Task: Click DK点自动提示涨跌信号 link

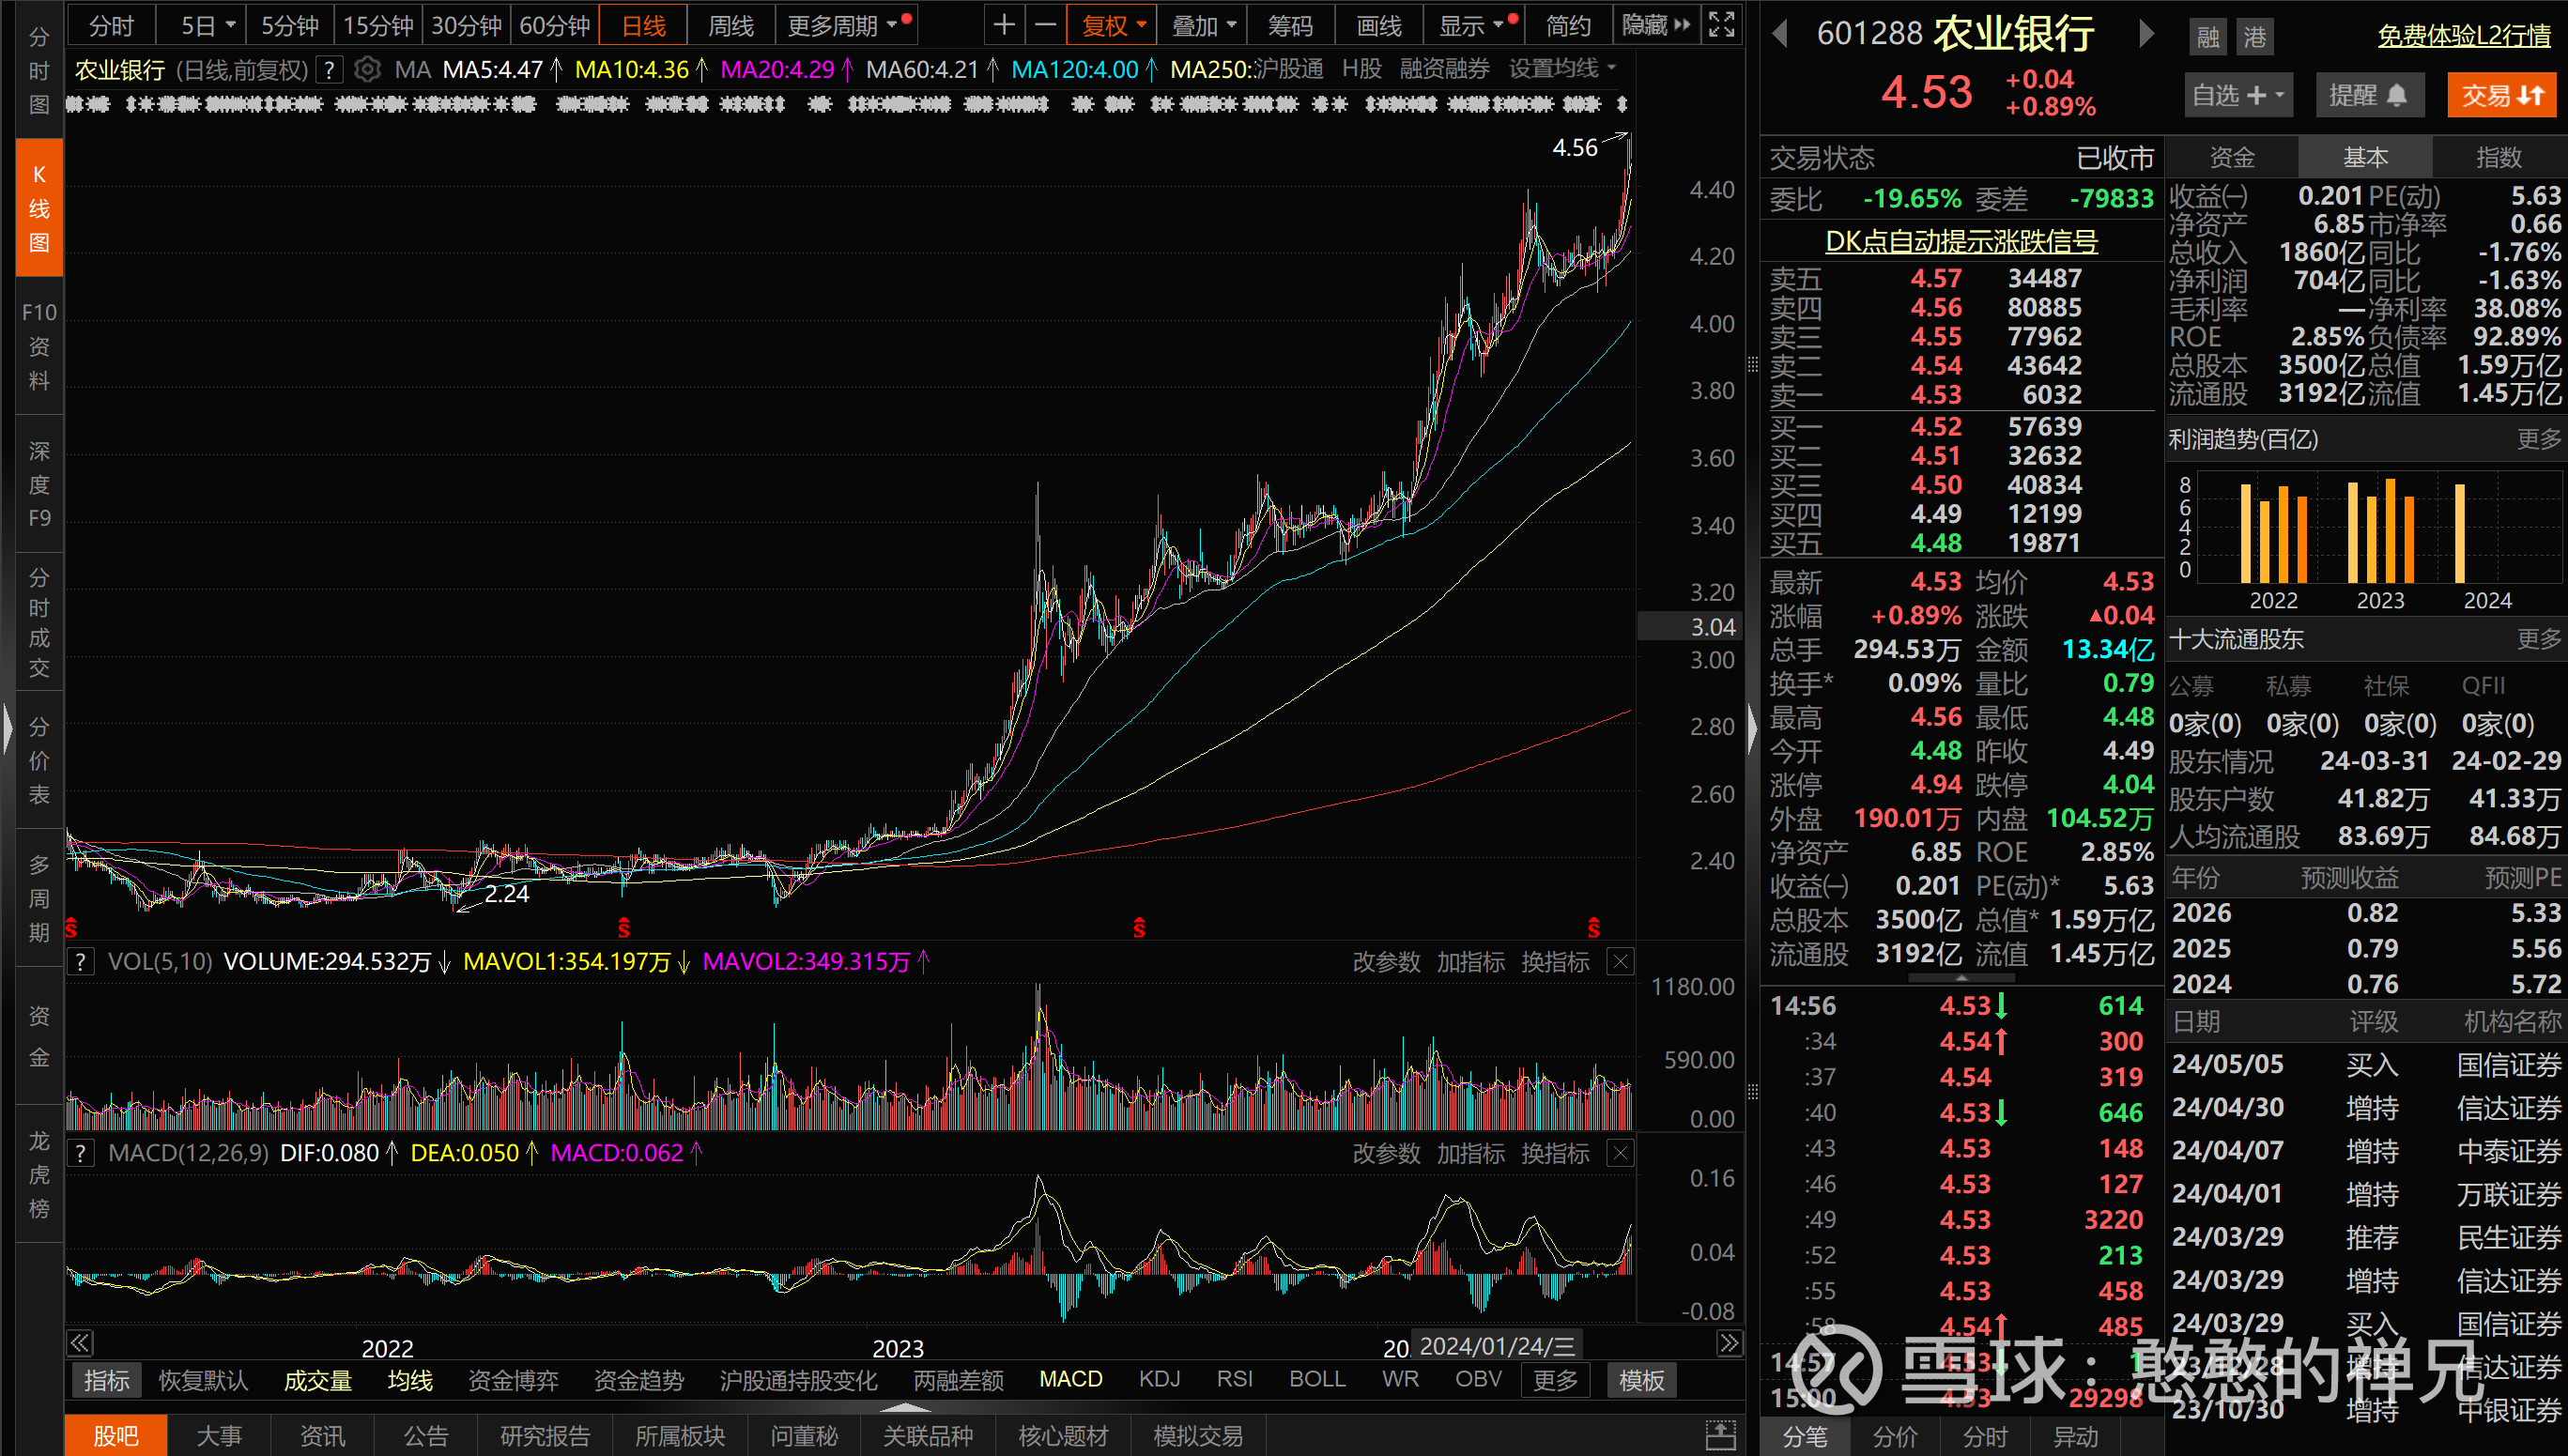Action: coord(1961,241)
